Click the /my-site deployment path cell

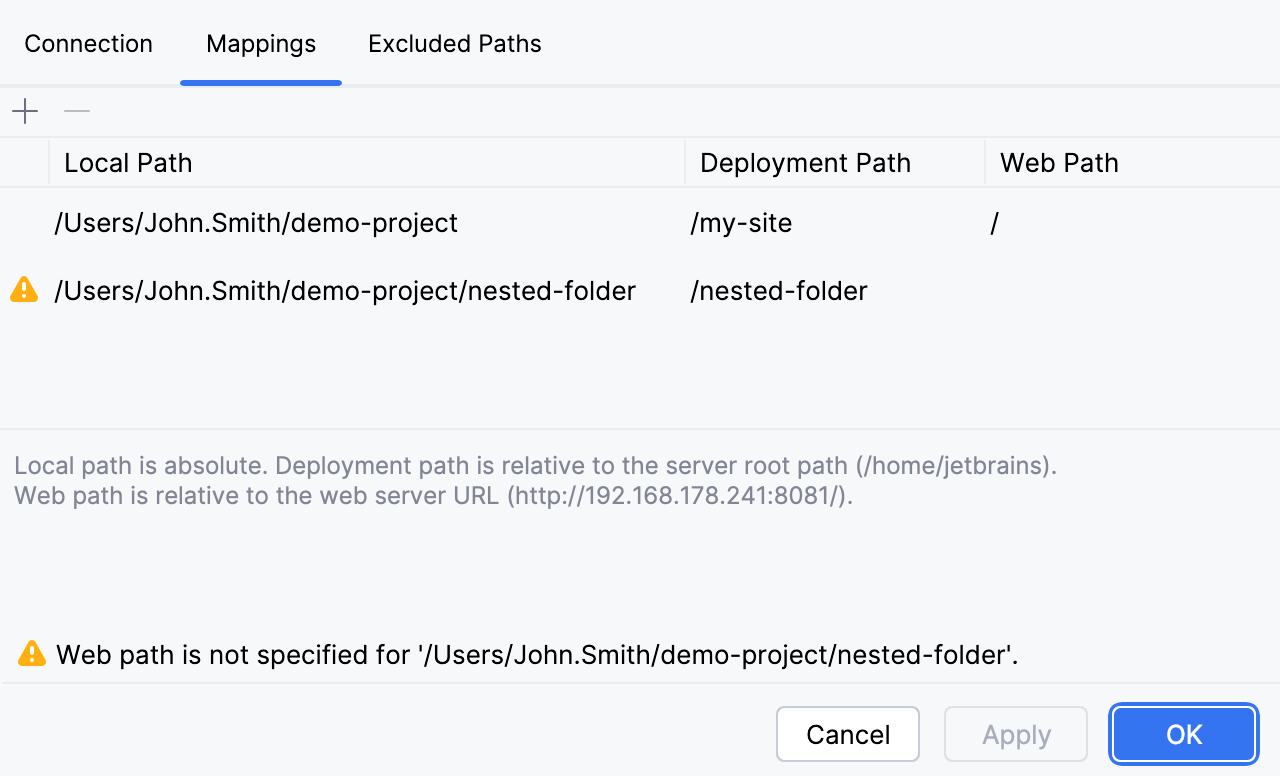click(741, 223)
